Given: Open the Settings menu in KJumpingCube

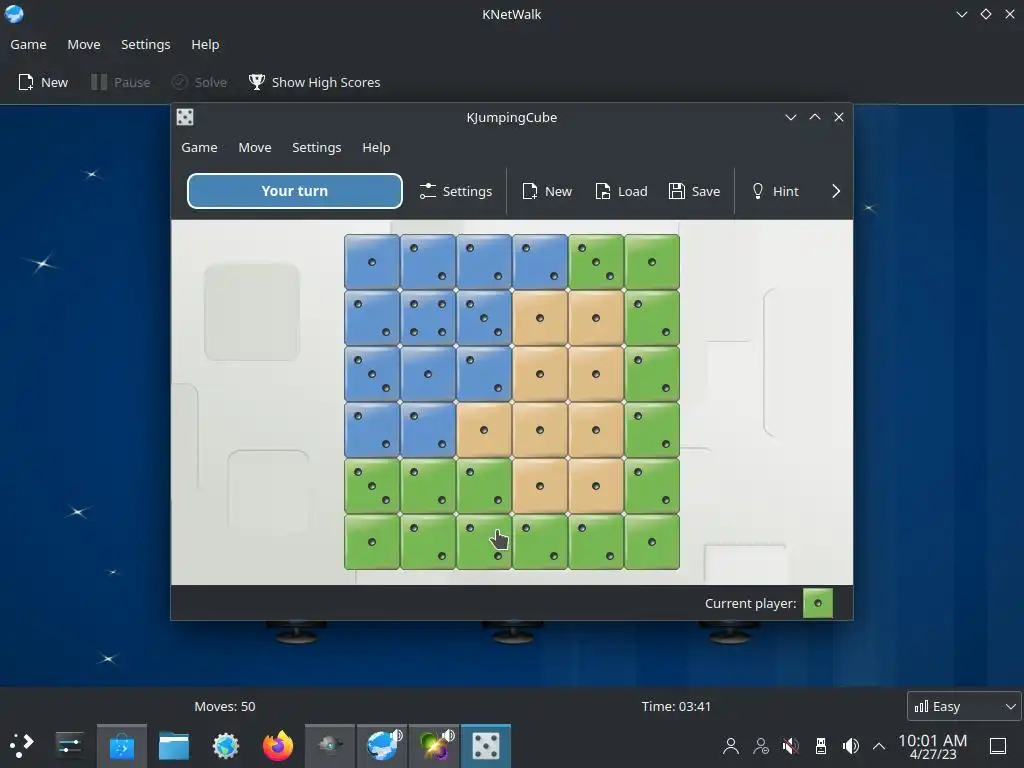Looking at the screenshot, I should pos(317,148).
